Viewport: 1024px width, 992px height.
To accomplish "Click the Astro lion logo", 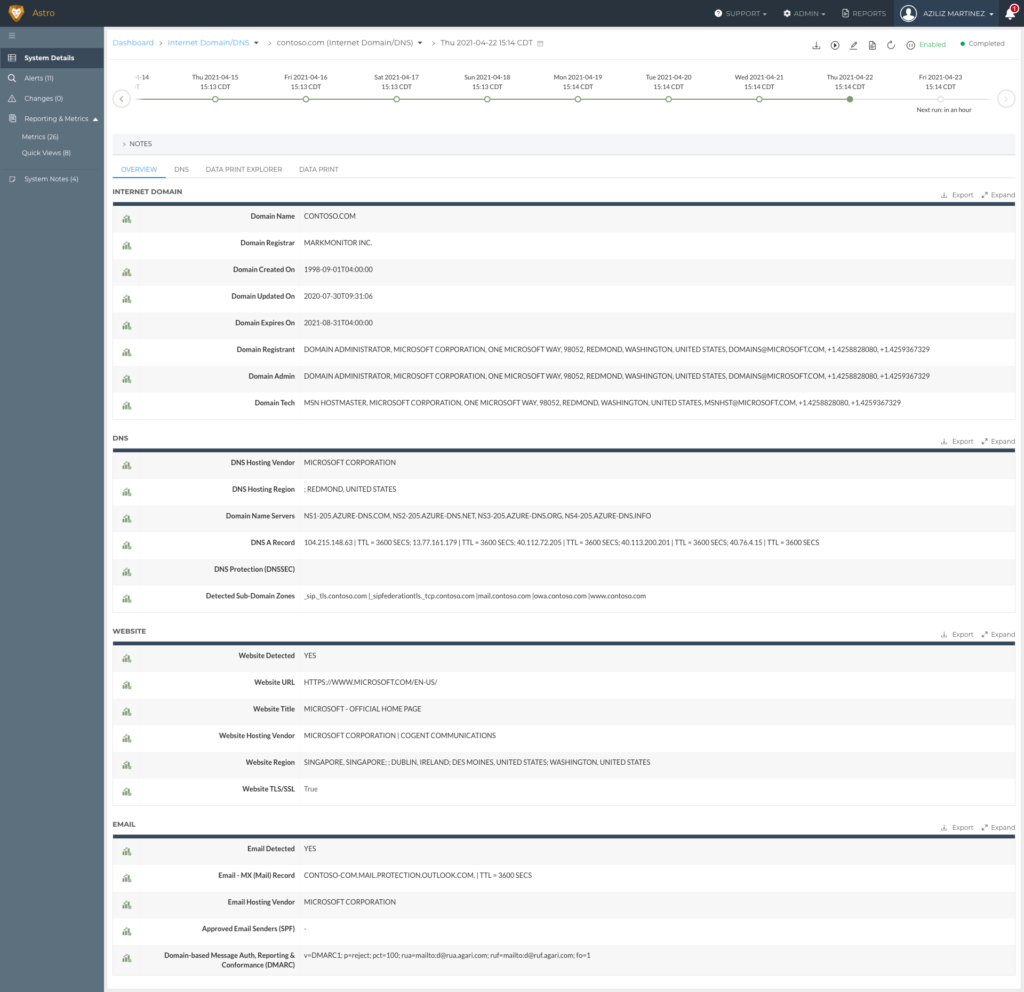I will pos(16,12).
